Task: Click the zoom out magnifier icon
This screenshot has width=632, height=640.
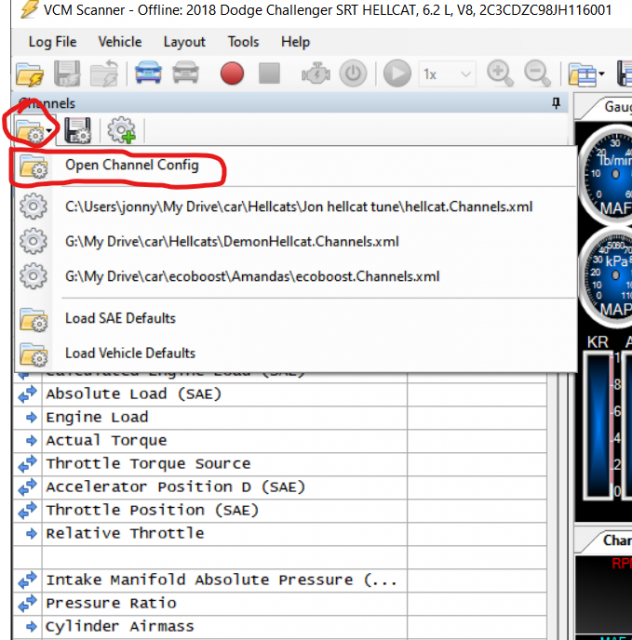Action: (537, 74)
